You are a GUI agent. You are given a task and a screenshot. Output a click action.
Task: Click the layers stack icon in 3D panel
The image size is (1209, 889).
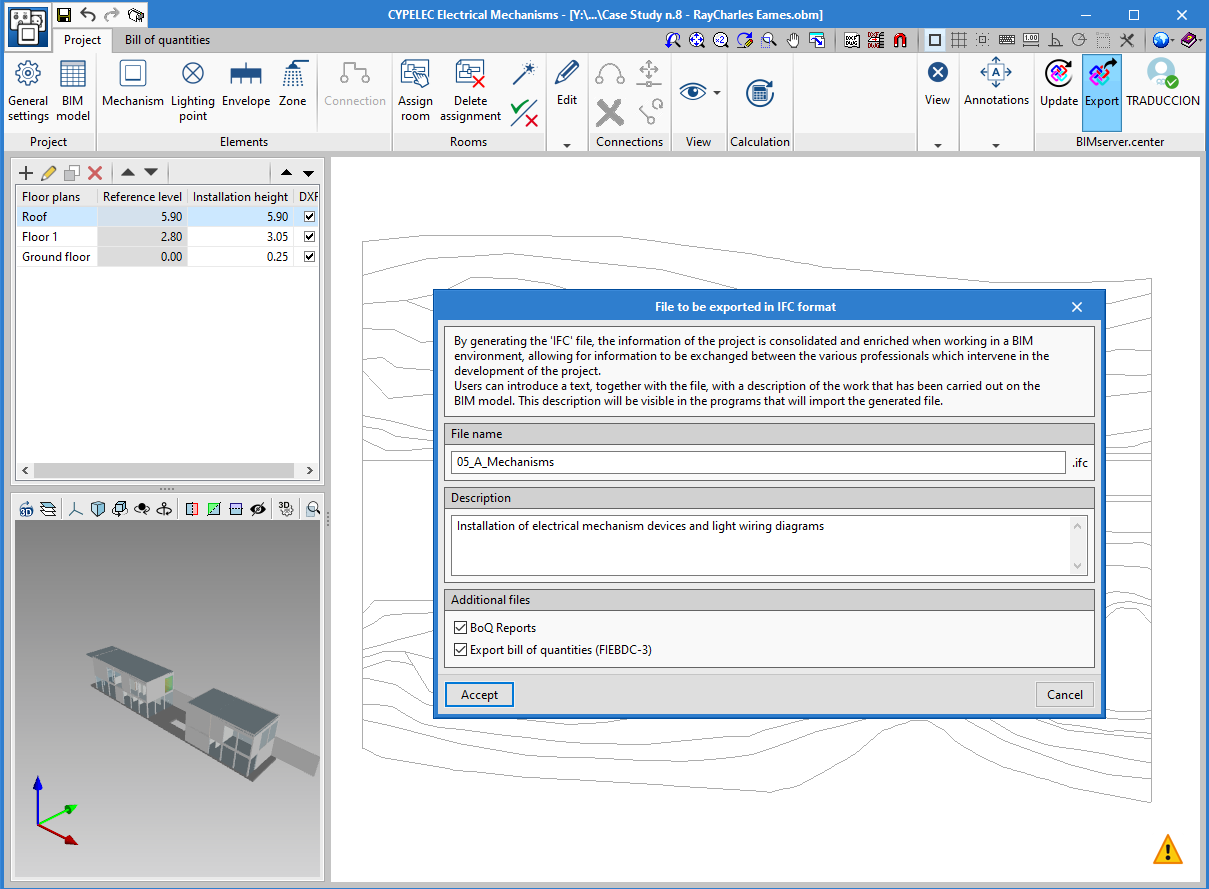point(48,509)
